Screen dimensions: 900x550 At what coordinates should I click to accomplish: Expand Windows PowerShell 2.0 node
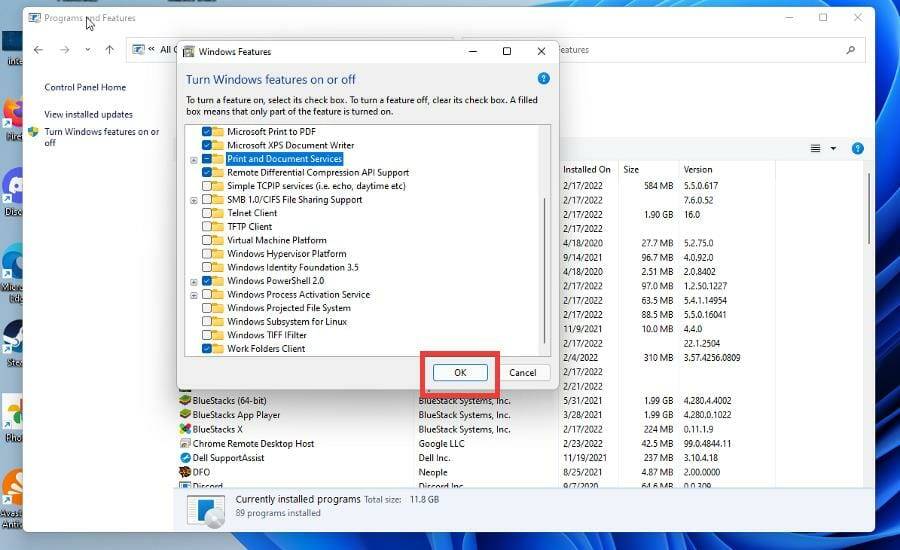(194, 282)
